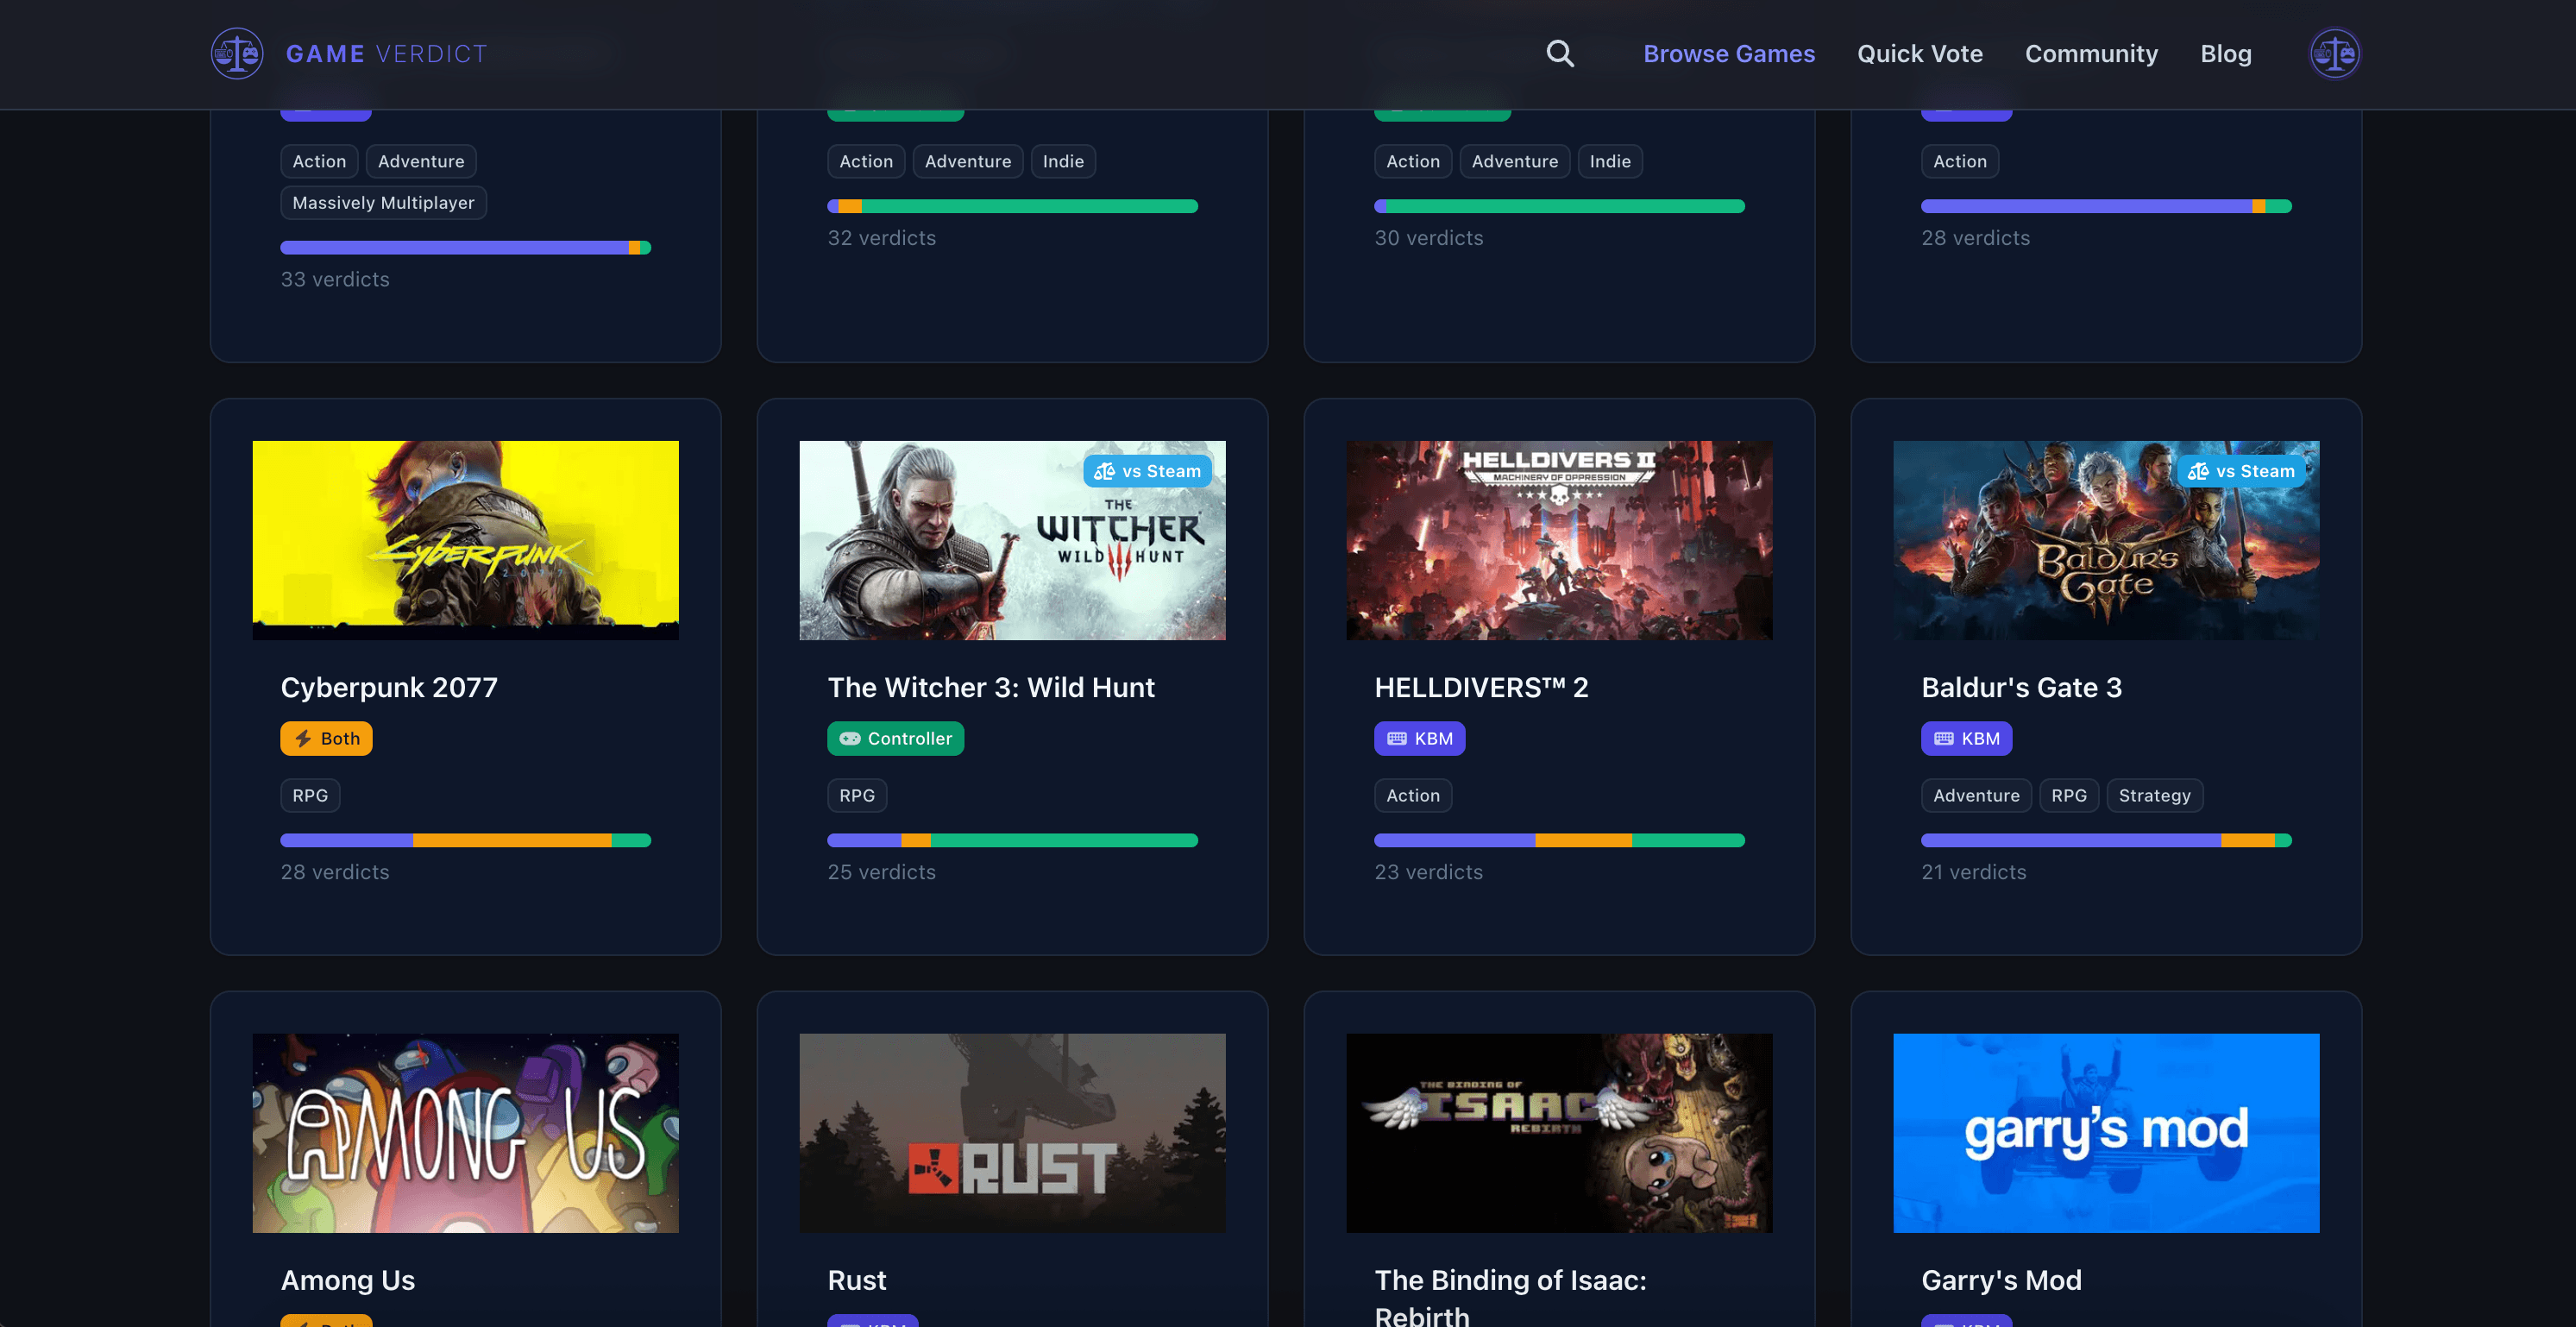
Task: Open The Witcher 3: Wild Hunt title
Action: [991, 687]
